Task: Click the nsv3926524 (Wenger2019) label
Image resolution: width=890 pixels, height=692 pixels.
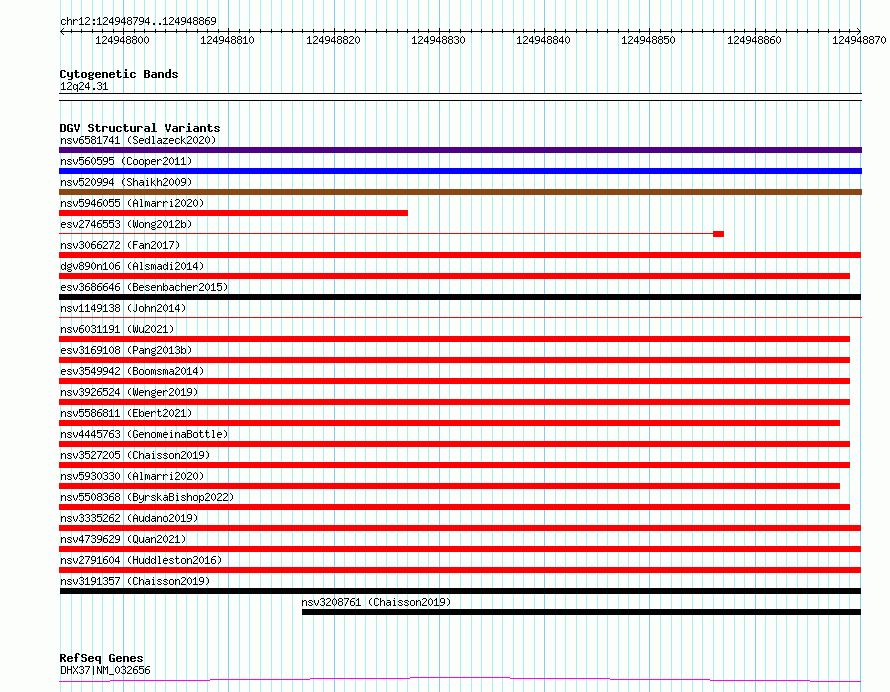Action: 129,392
